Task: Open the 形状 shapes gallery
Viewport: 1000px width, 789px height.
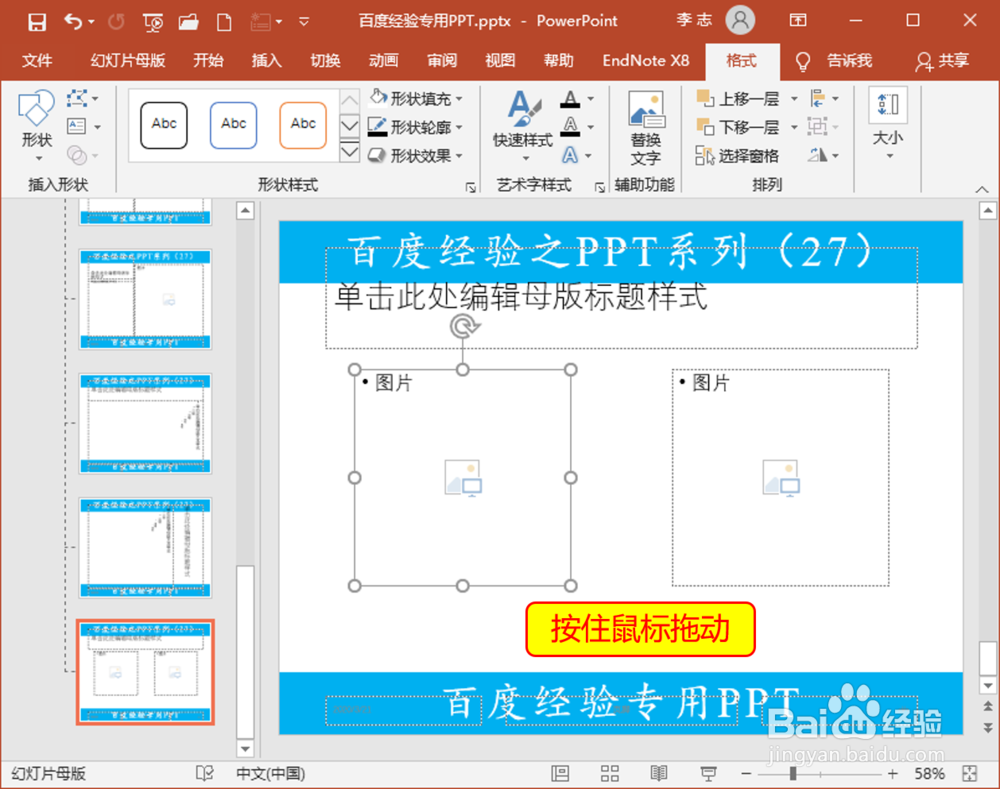Action: click(x=36, y=126)
